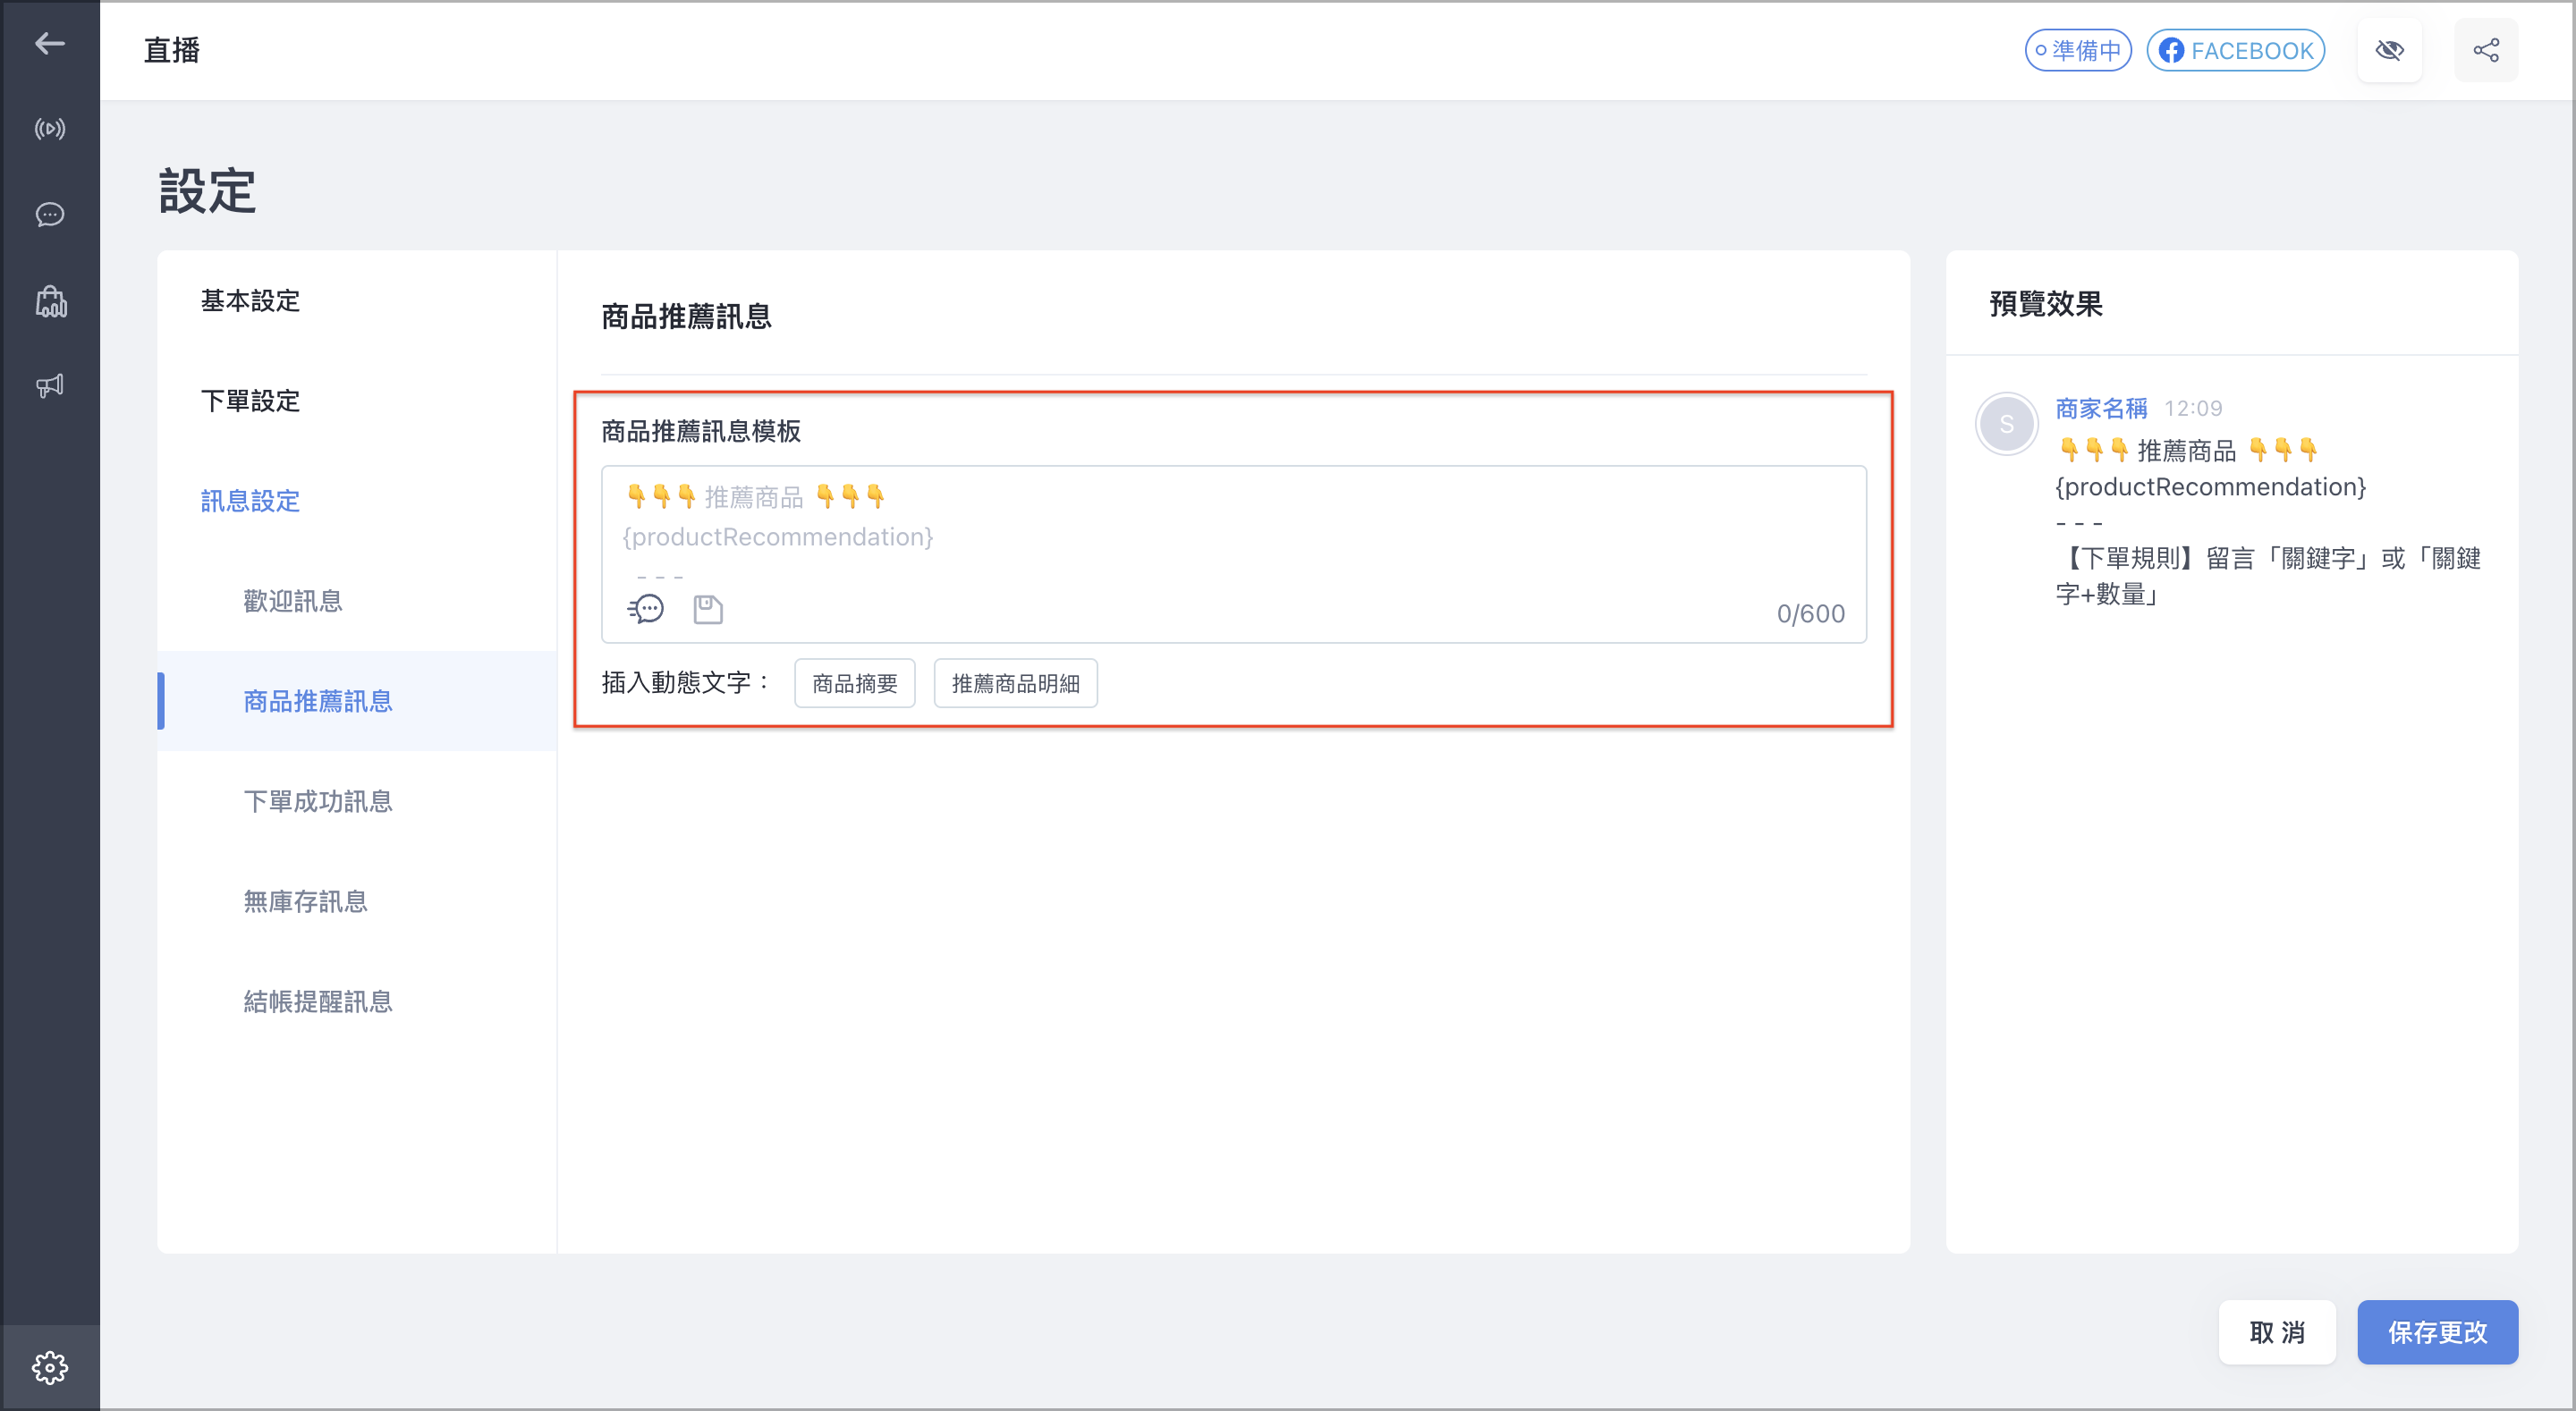This screenshot has height=1411, width=2576.
Task: Click the 保存更改 button
Action: (2437, 1332)
